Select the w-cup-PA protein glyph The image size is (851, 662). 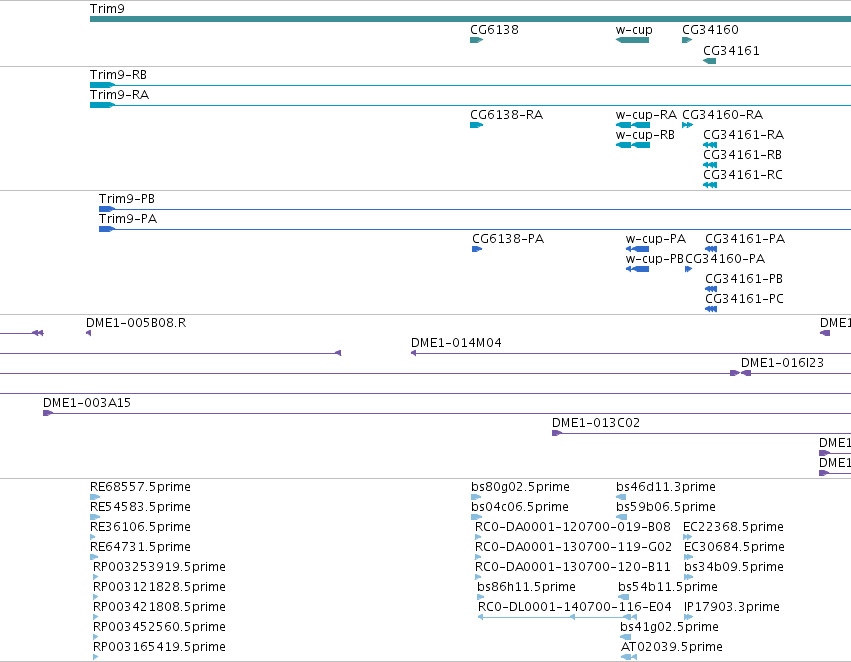(637, 250)
